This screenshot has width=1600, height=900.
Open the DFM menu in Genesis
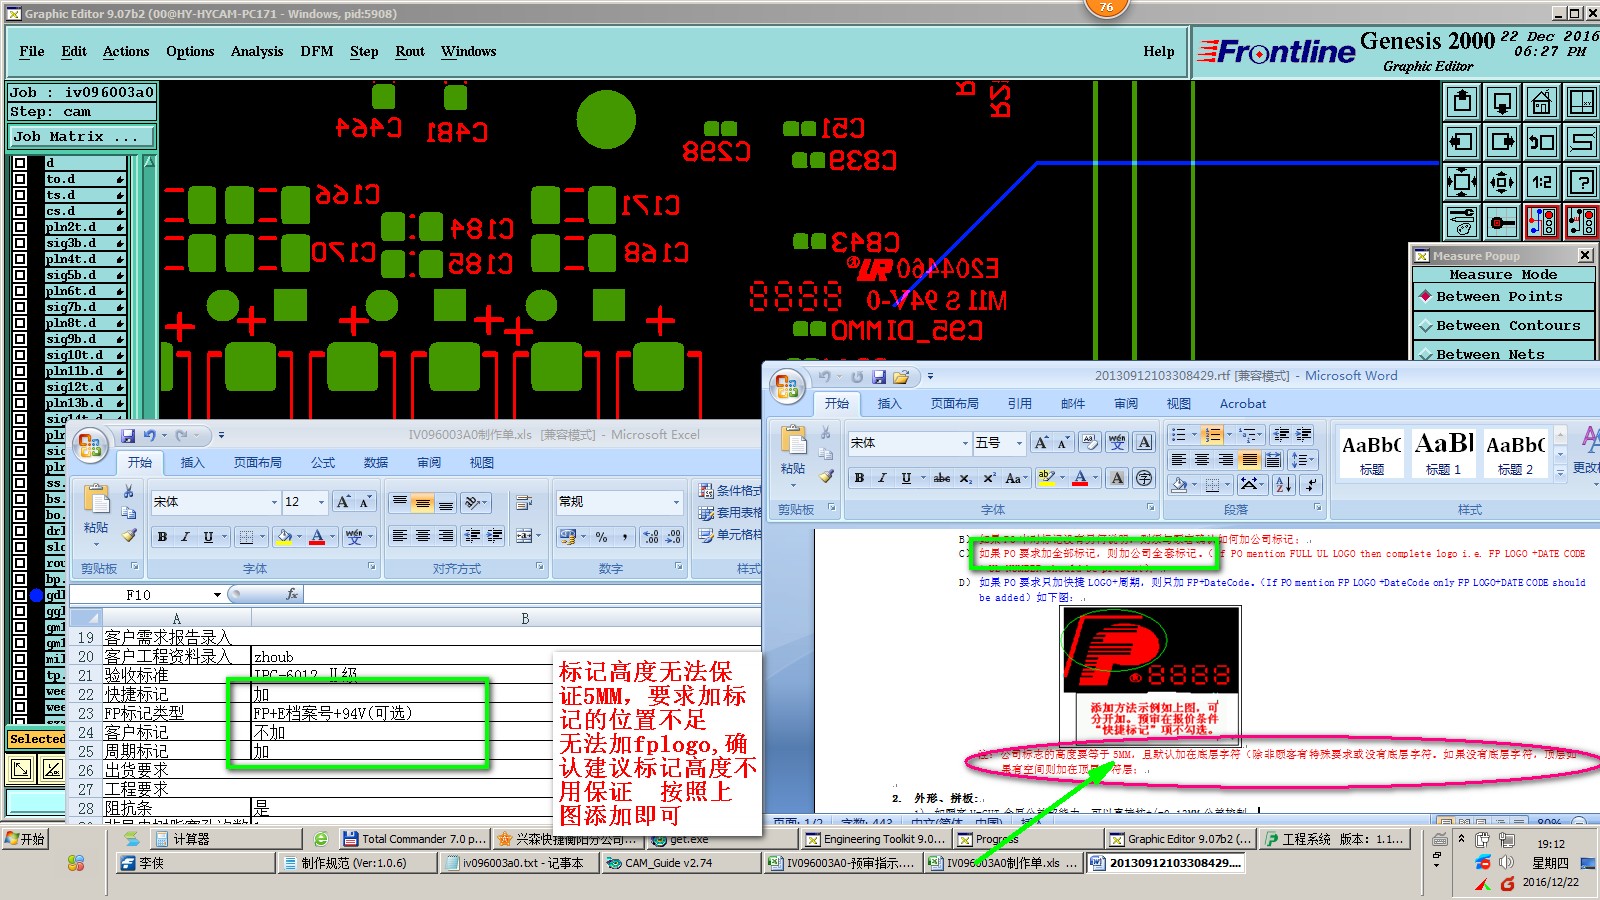[317, 52]
